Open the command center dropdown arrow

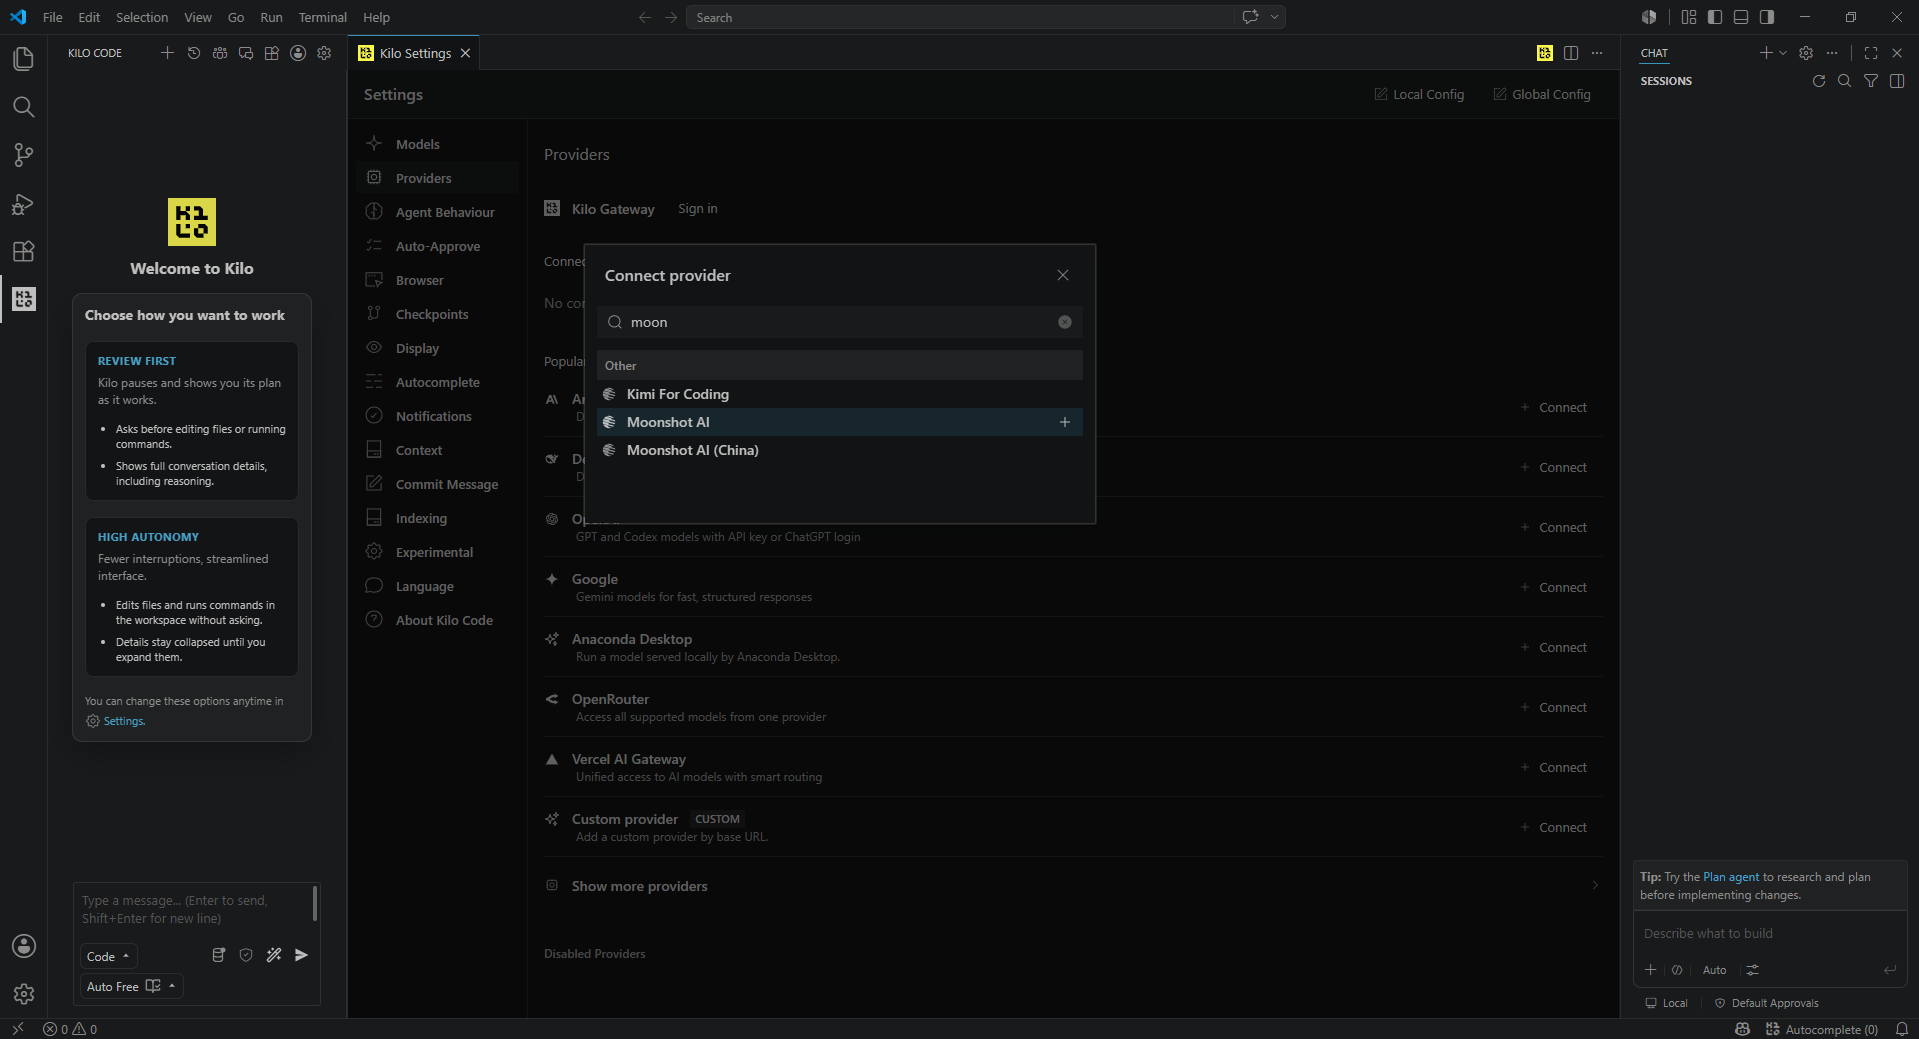pos(1275,17)
